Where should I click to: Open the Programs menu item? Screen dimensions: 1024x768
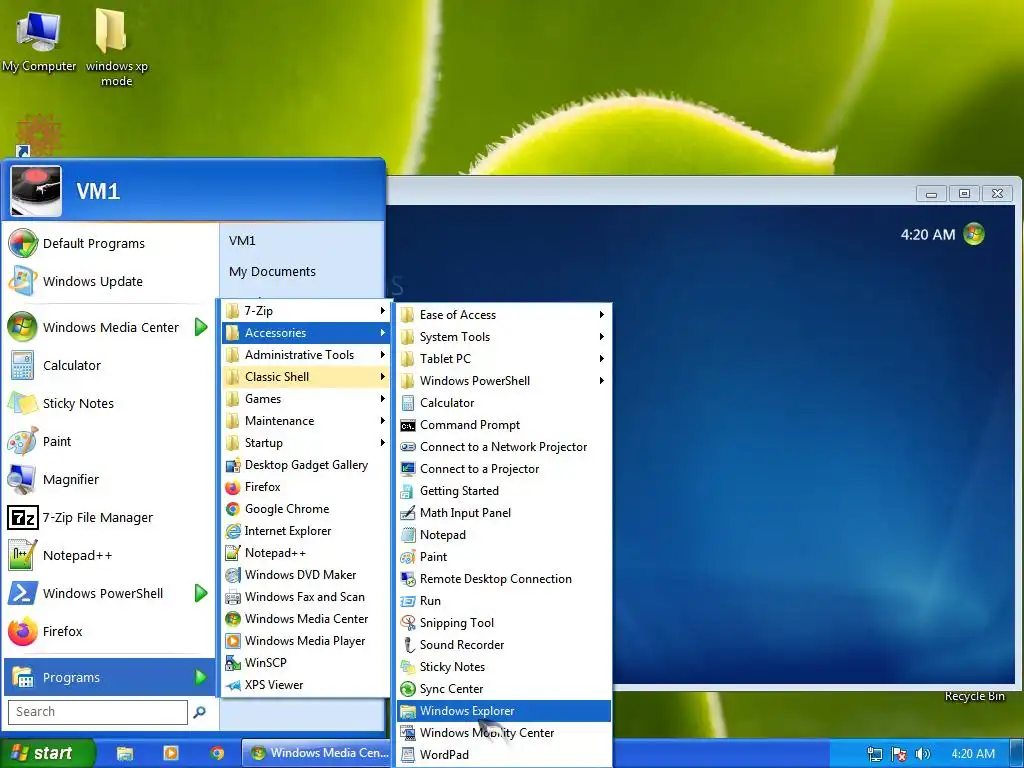[x=109, y=677]
